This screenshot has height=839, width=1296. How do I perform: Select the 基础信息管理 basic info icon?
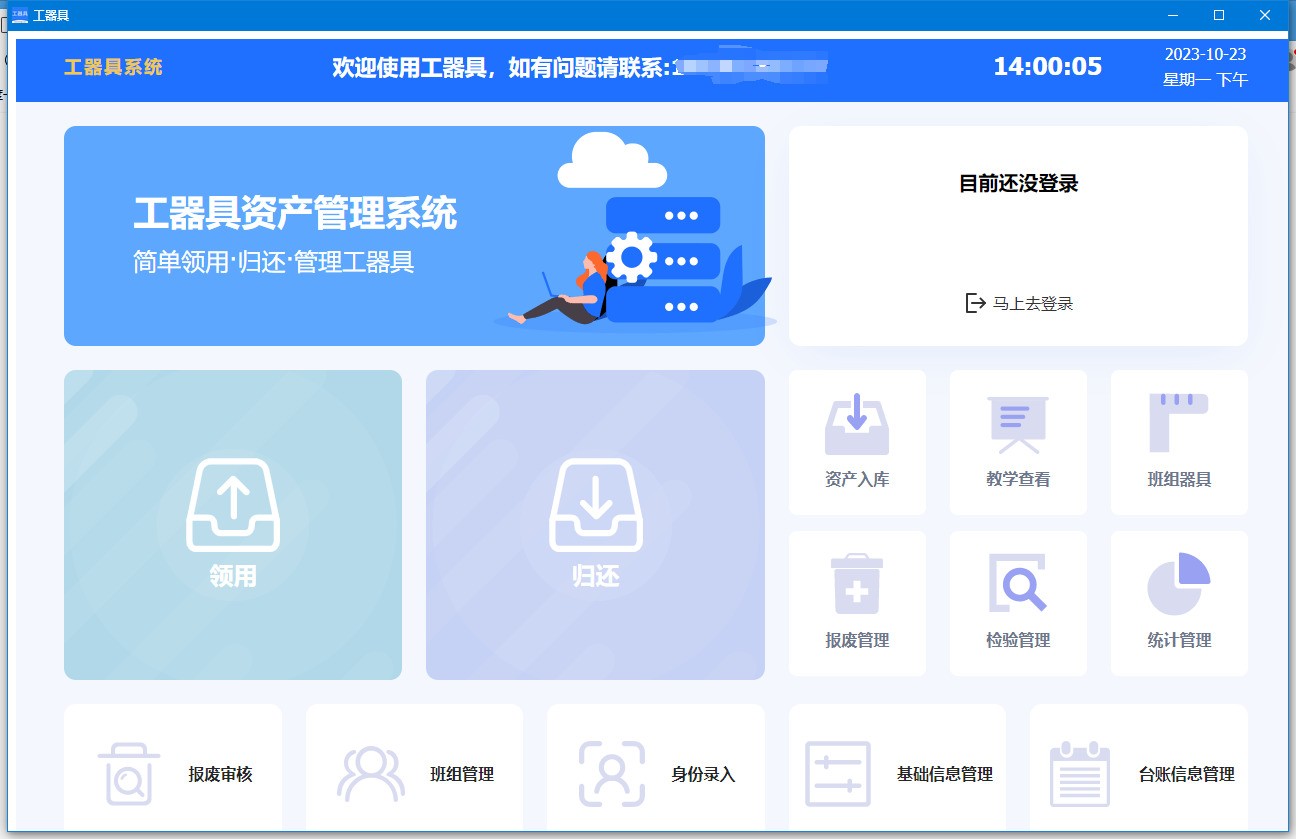click(x=897, y=775)
